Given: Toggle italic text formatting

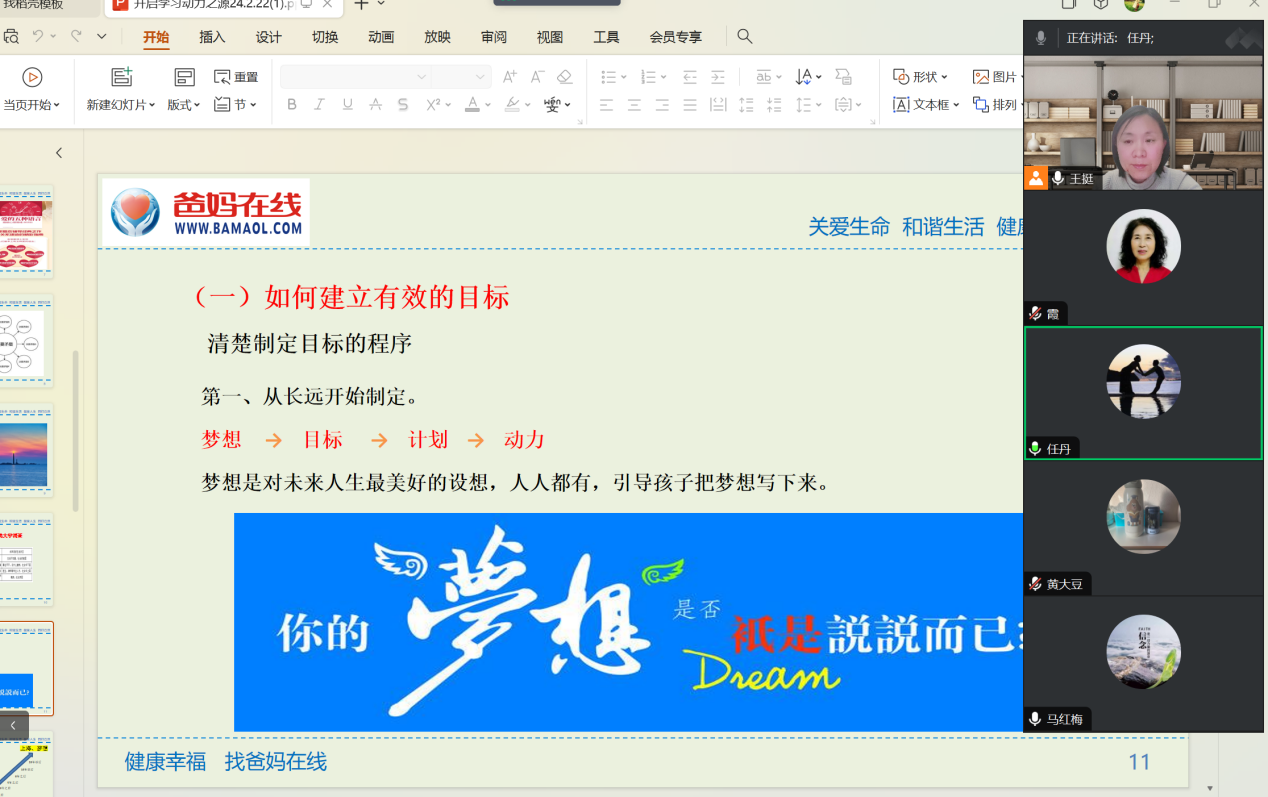Looking at the screenshot, I should 319,104.
